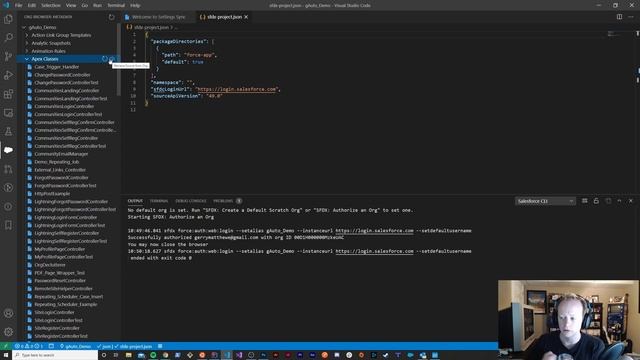Select the HttpPostExample class

pos(52,193)
